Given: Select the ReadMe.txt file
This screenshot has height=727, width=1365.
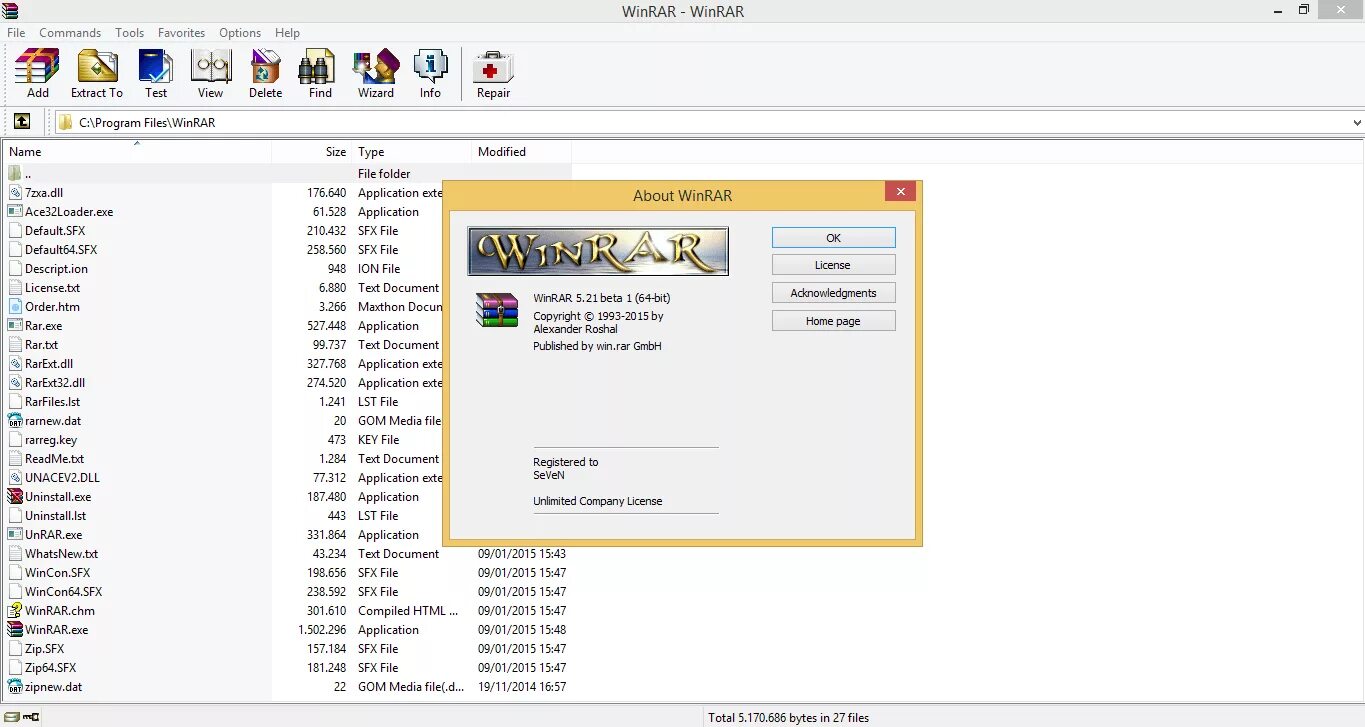Looking at the screenshot, I should (x=54, y=459).
